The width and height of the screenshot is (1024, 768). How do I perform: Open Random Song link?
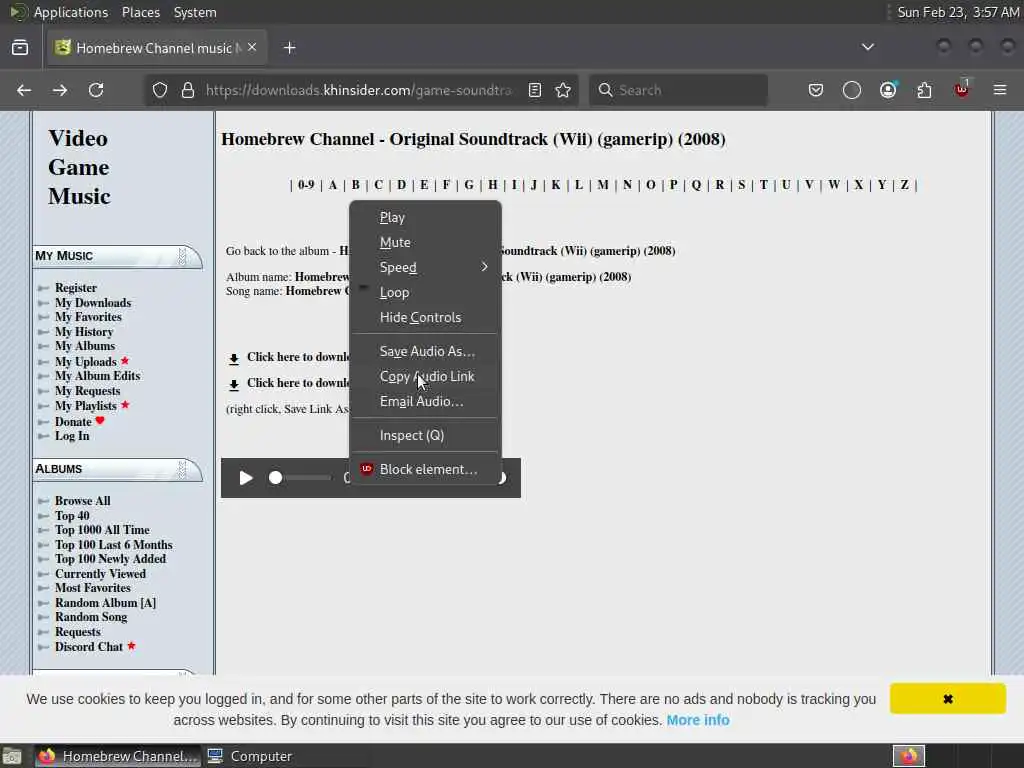[91, 616]
